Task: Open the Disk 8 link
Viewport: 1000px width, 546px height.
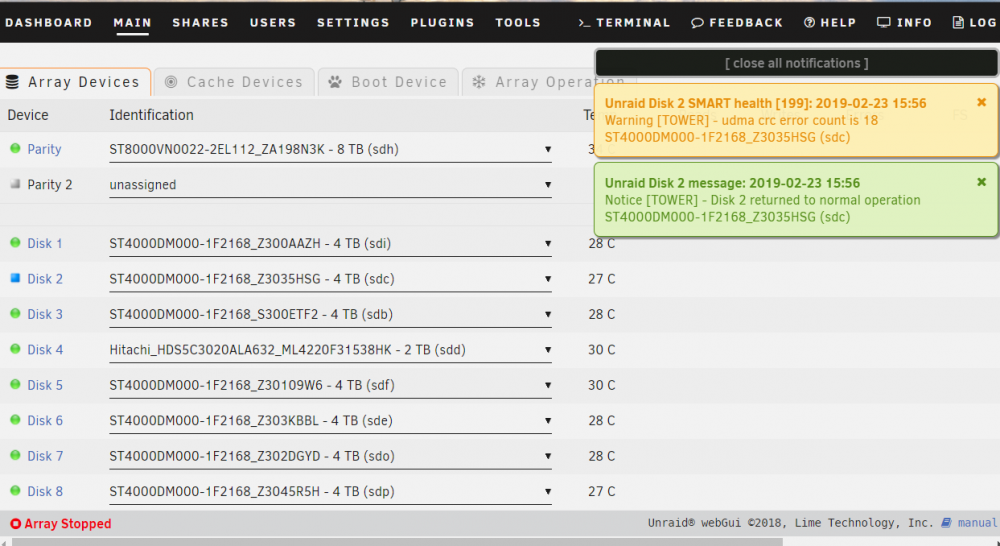Action: pos(45,492)
